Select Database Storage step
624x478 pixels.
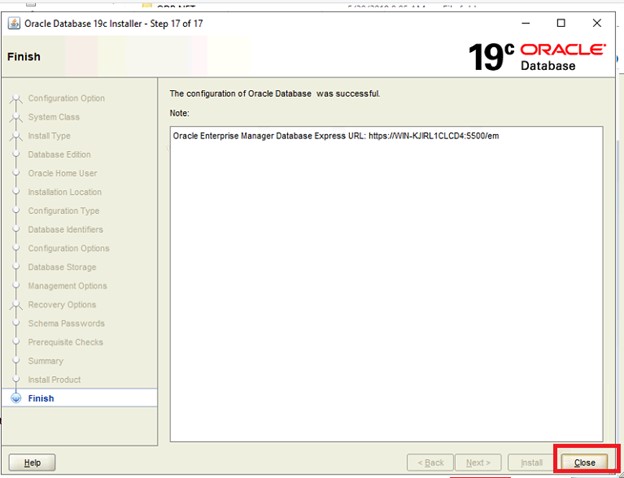(62, 267)
